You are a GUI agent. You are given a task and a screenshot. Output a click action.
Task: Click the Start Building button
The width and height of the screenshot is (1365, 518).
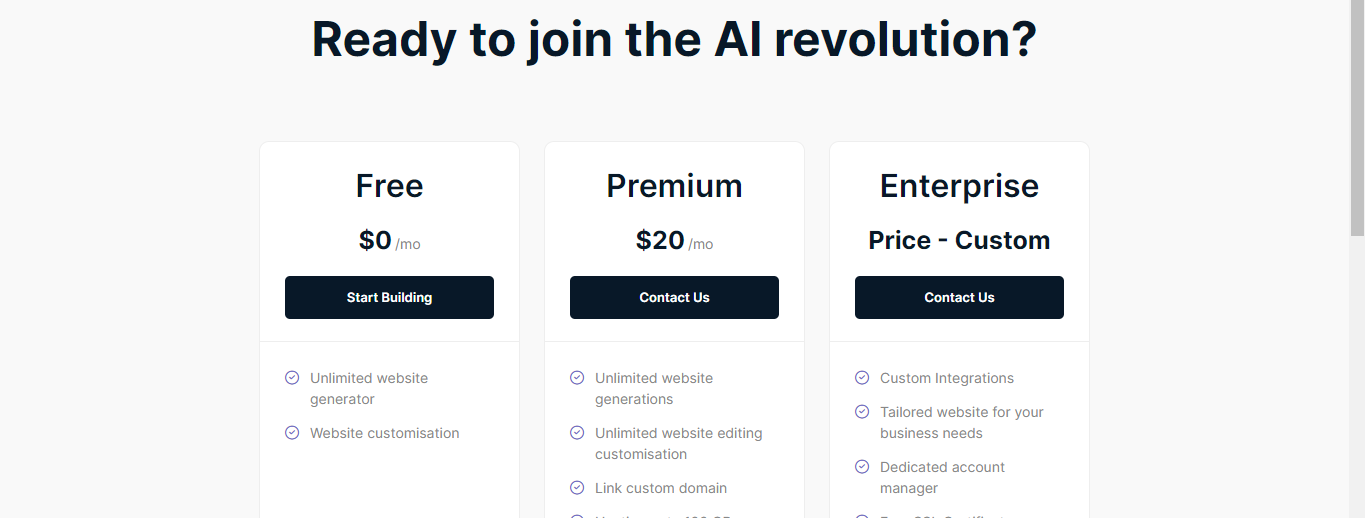tap(389, 297)
